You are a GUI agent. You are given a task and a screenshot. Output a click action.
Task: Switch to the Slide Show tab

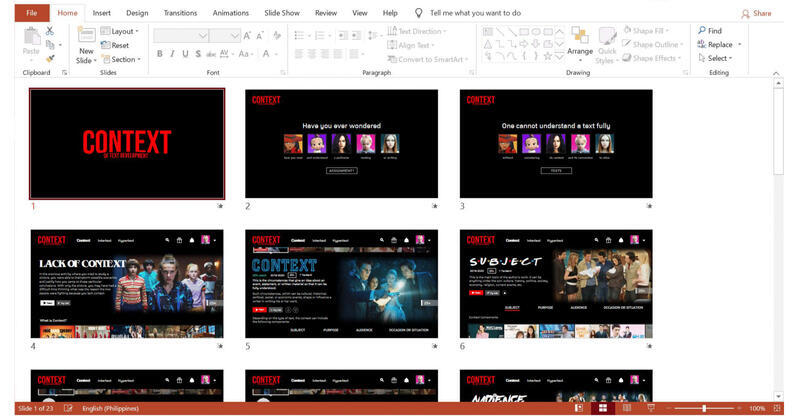click(x=282, y=13)
